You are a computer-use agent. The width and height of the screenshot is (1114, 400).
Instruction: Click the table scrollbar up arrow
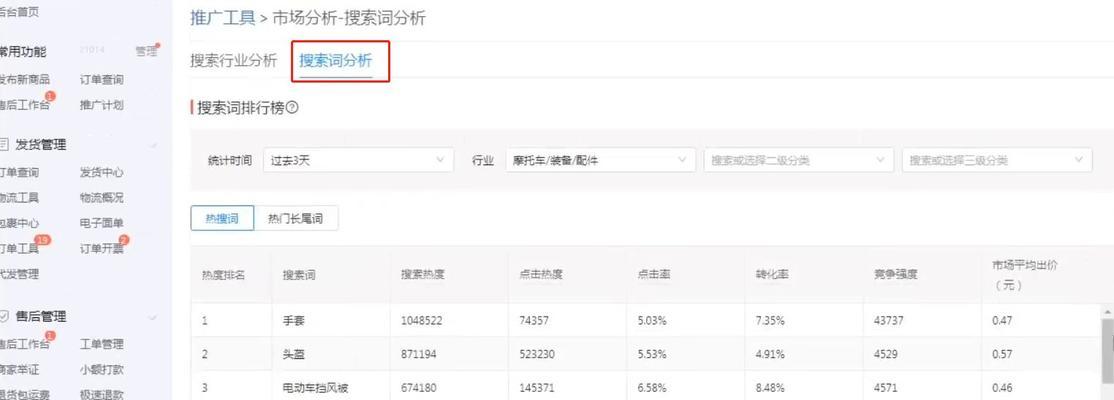point(1107,311)
